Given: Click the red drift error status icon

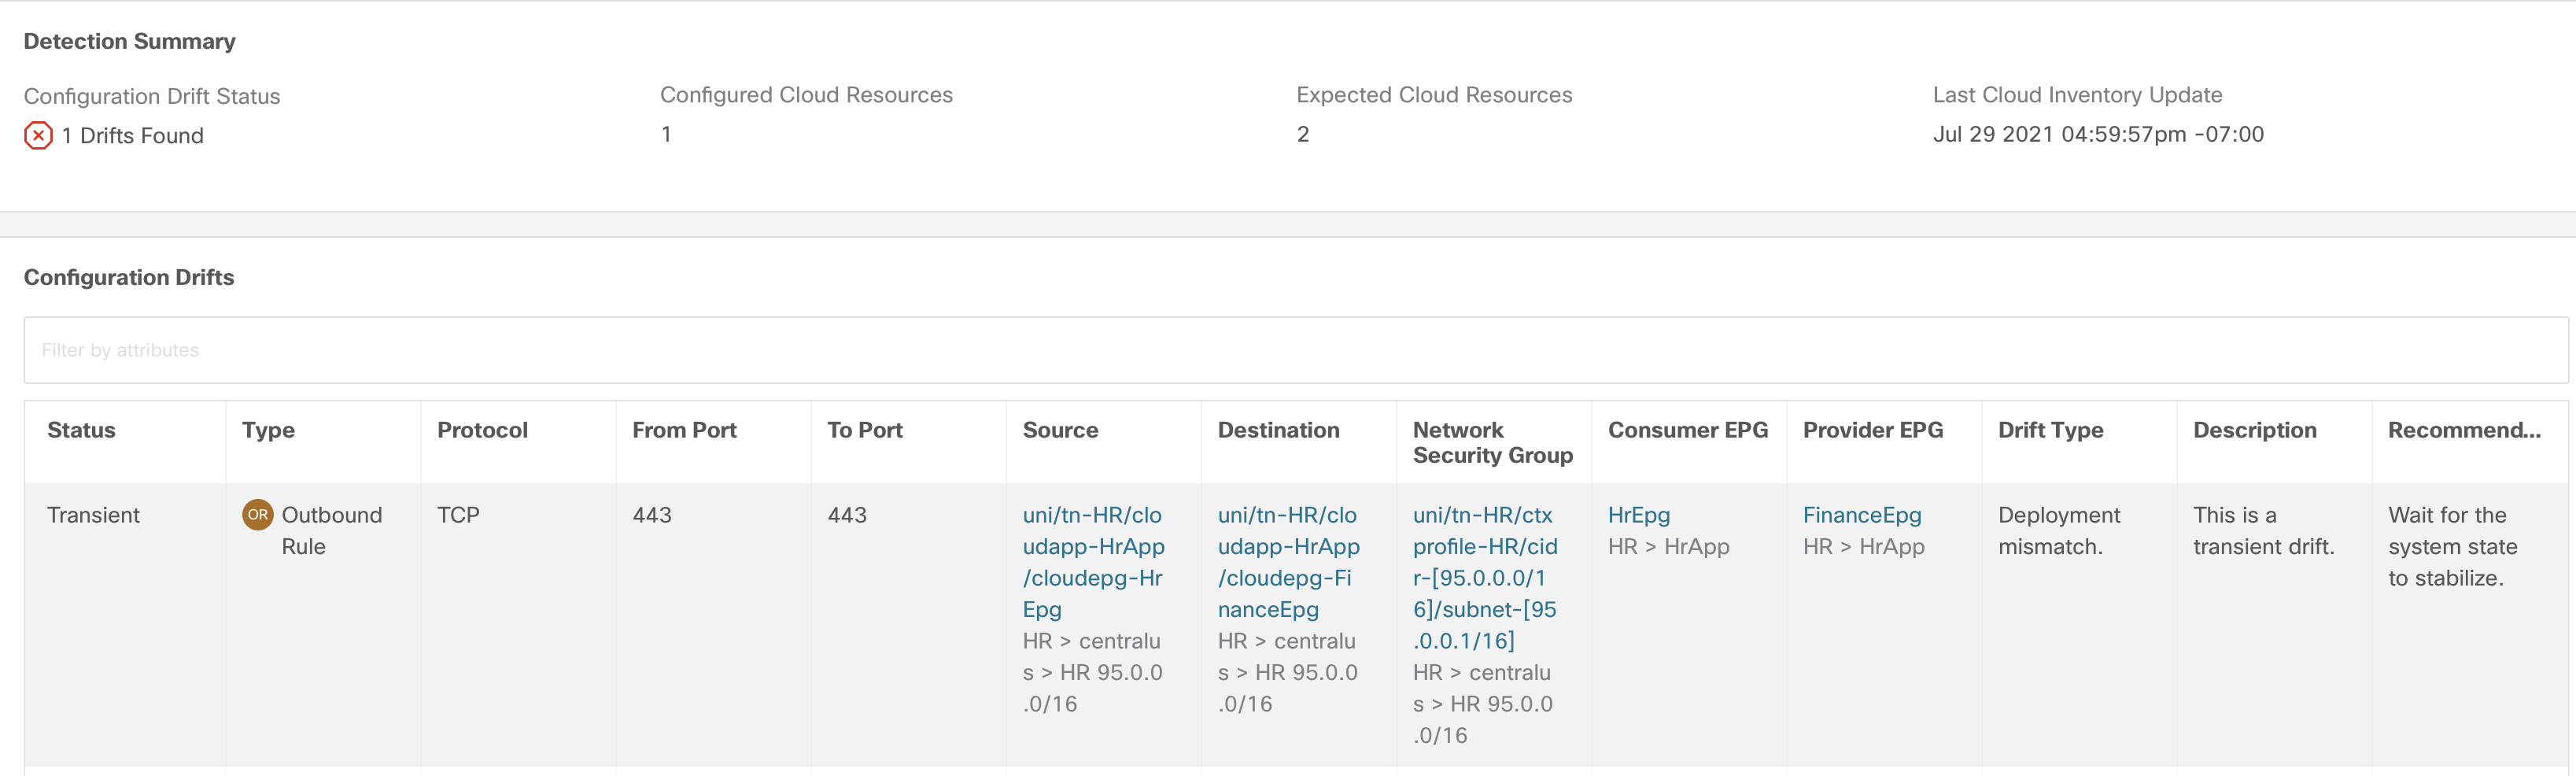Looking at the screenshot, I should click(x=38, y=135).
